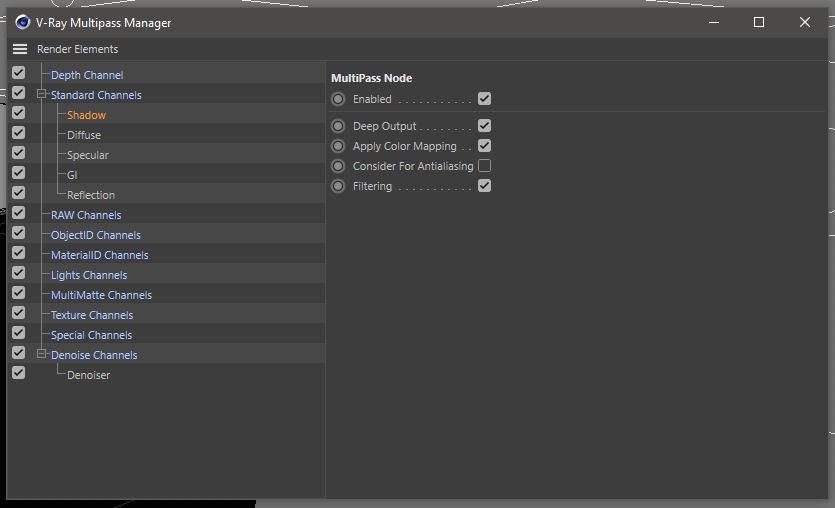This screenshot has height=508, width=835.
Task: Collapse the Standard Channels tree node
Action: 41,94
